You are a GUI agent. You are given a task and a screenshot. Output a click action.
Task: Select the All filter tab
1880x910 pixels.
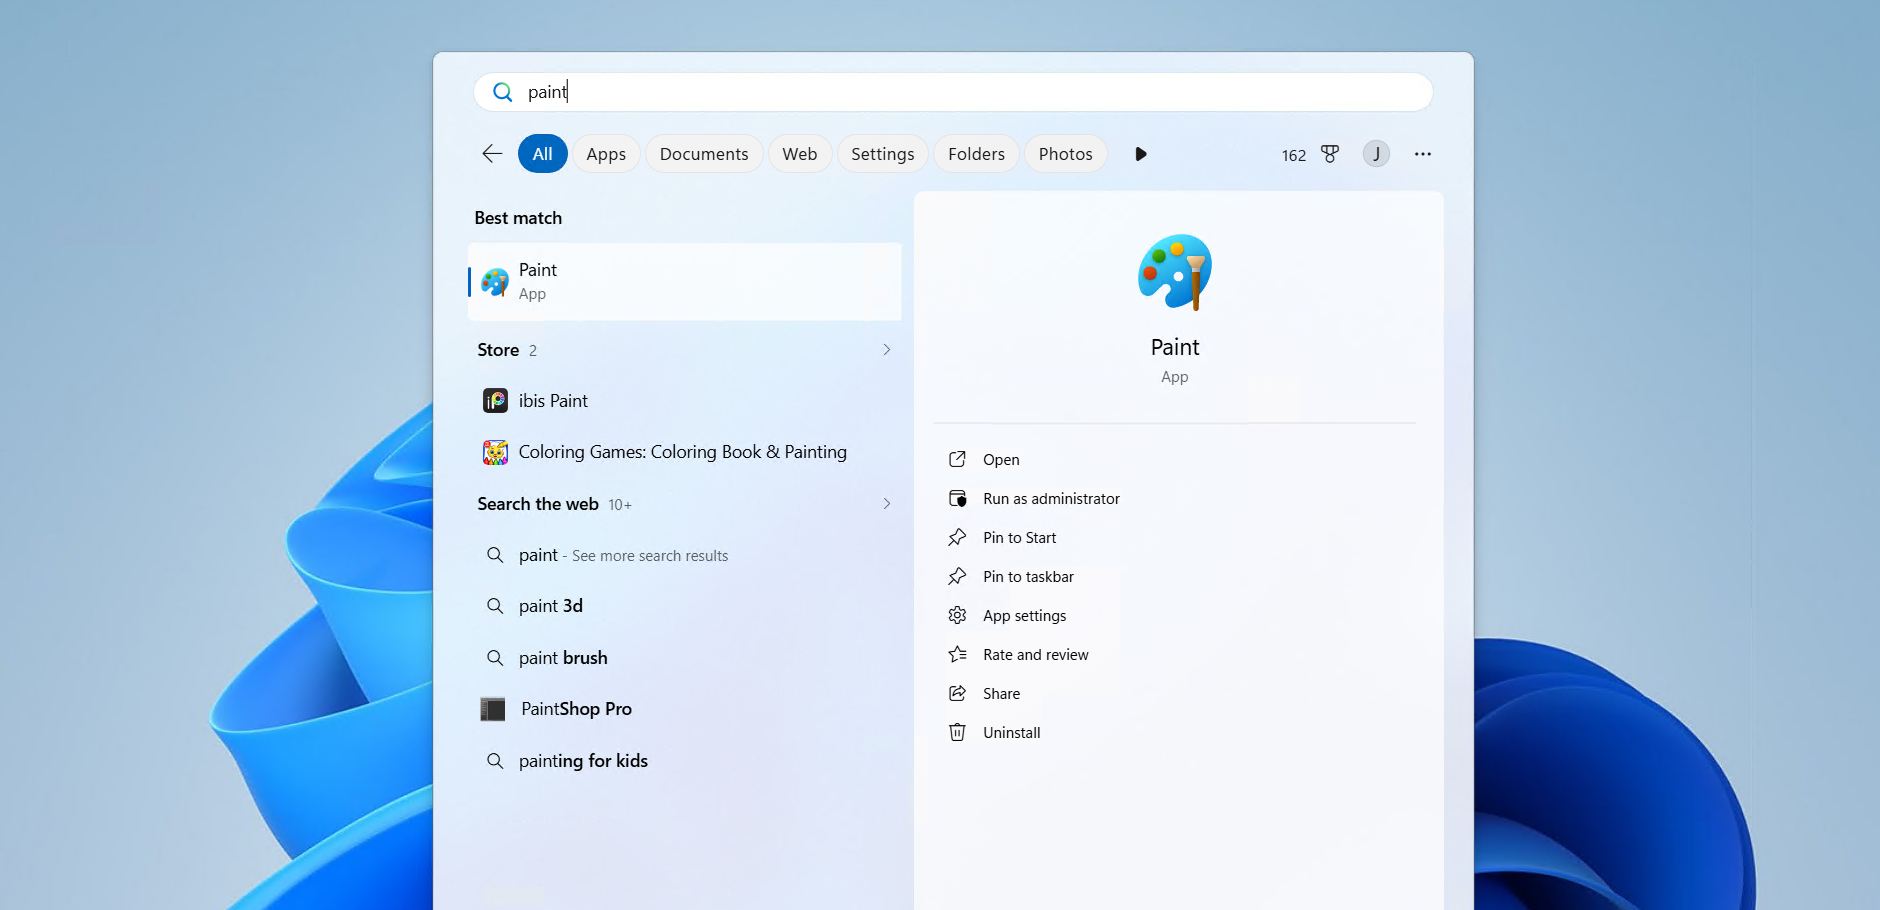[x=543, y=154]
